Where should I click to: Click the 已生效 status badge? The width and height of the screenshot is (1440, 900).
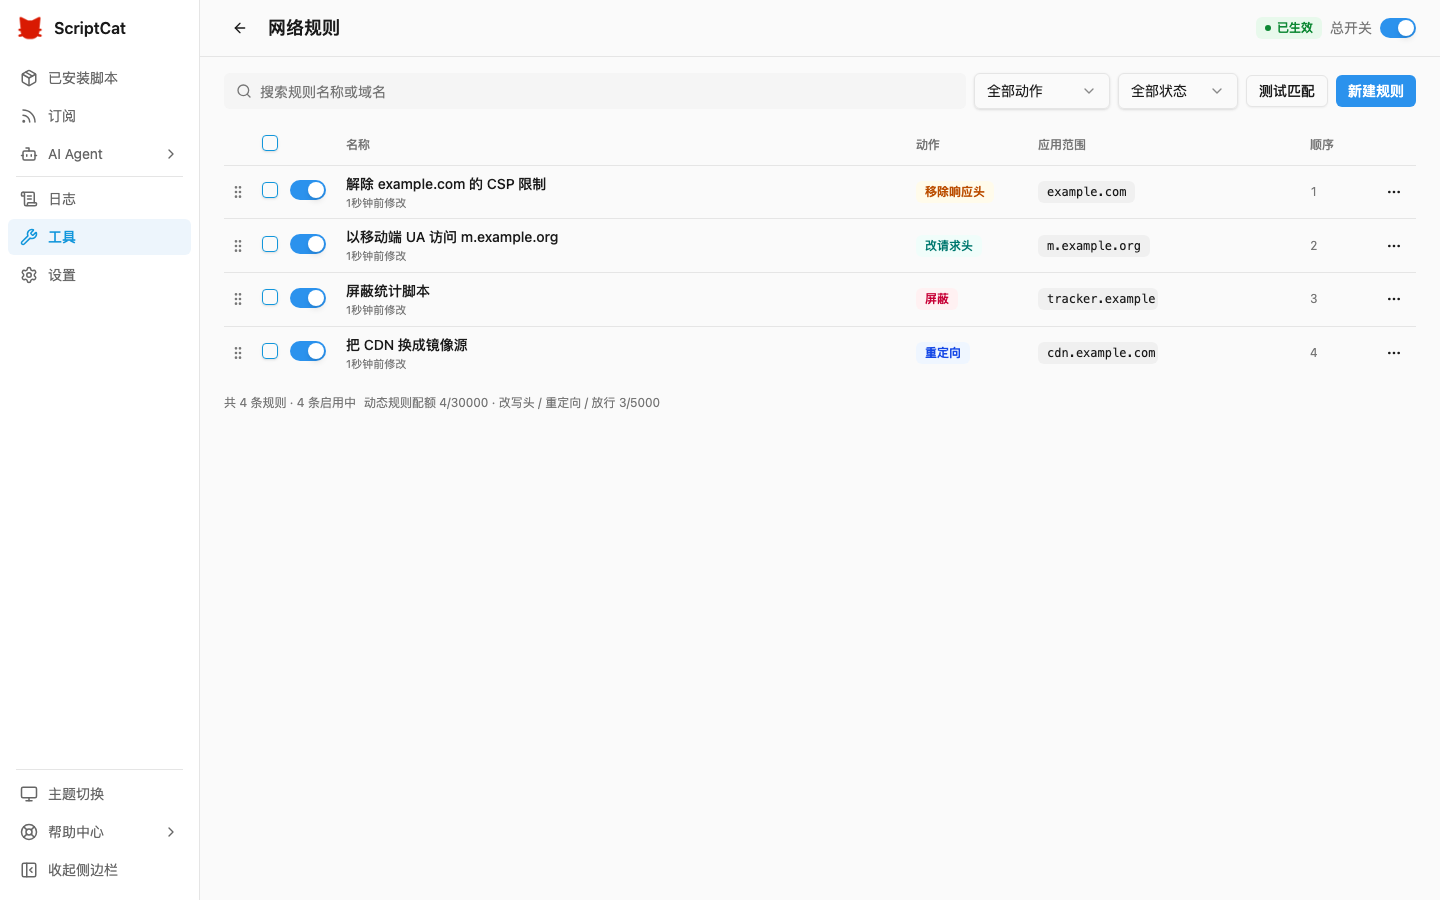pos(1289,28)
